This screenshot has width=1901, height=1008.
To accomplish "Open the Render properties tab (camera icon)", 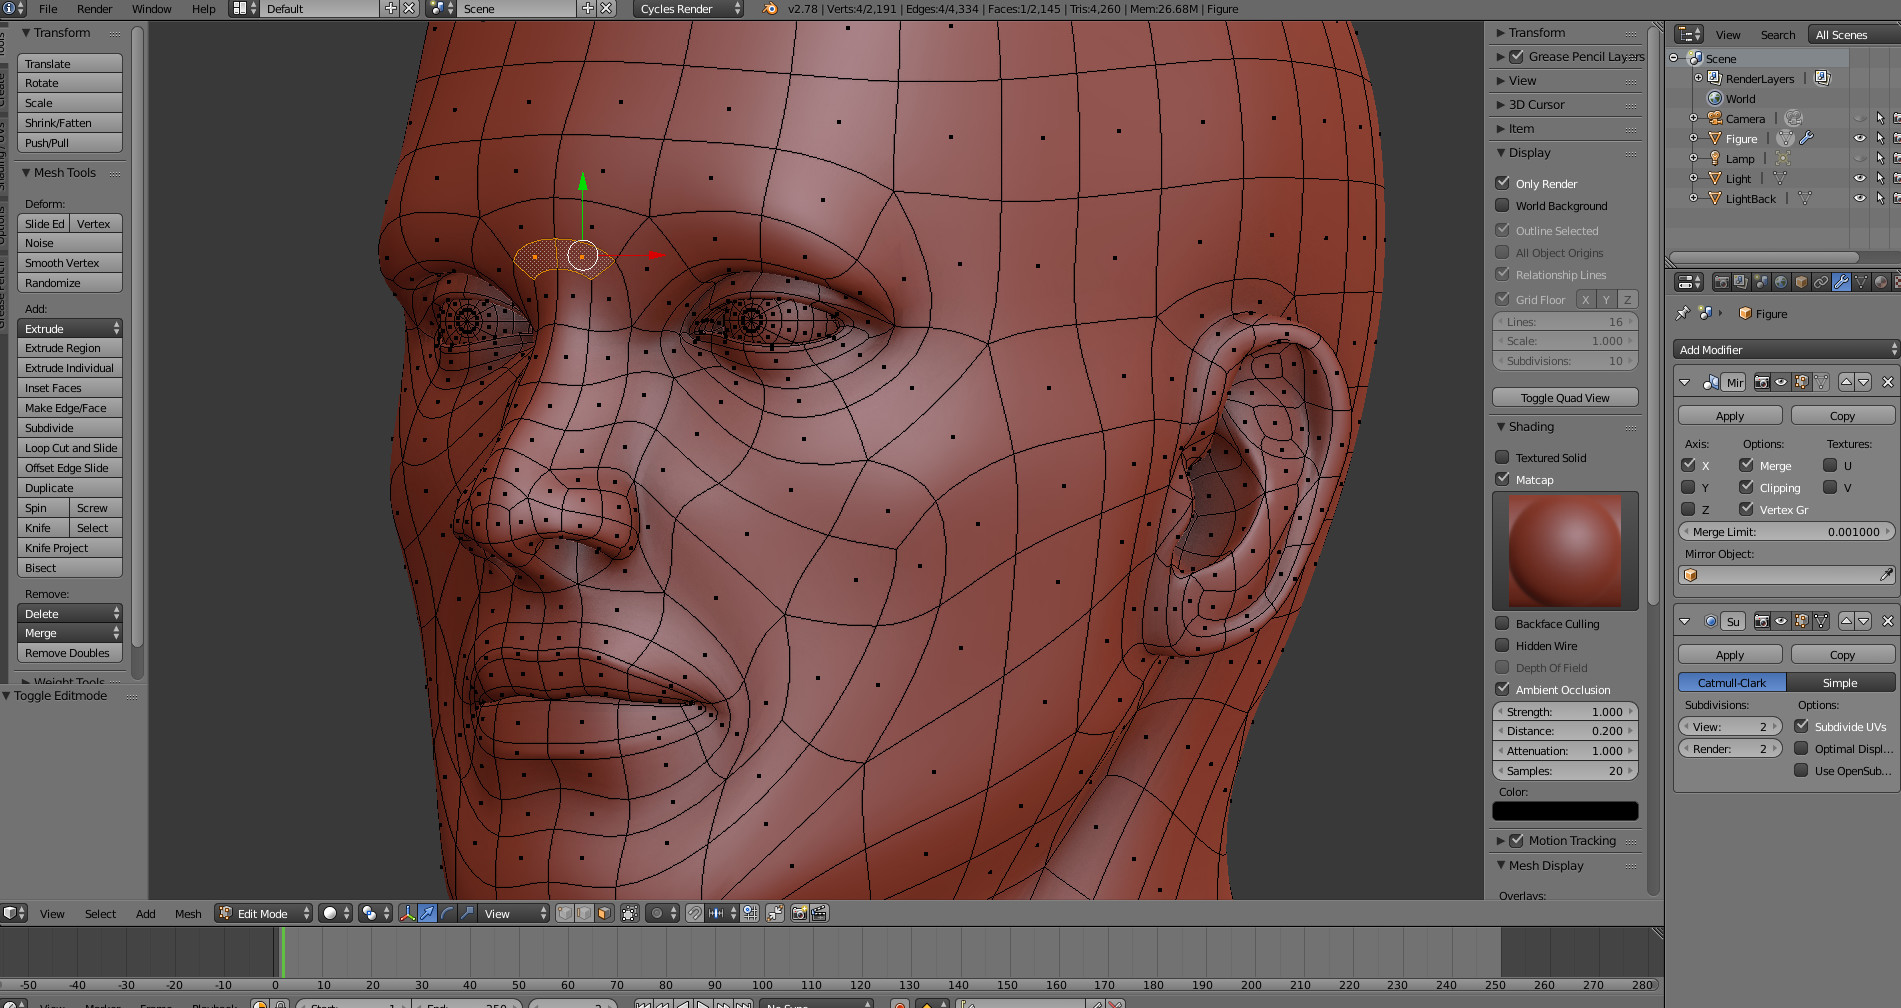I will click(1722, 283).
